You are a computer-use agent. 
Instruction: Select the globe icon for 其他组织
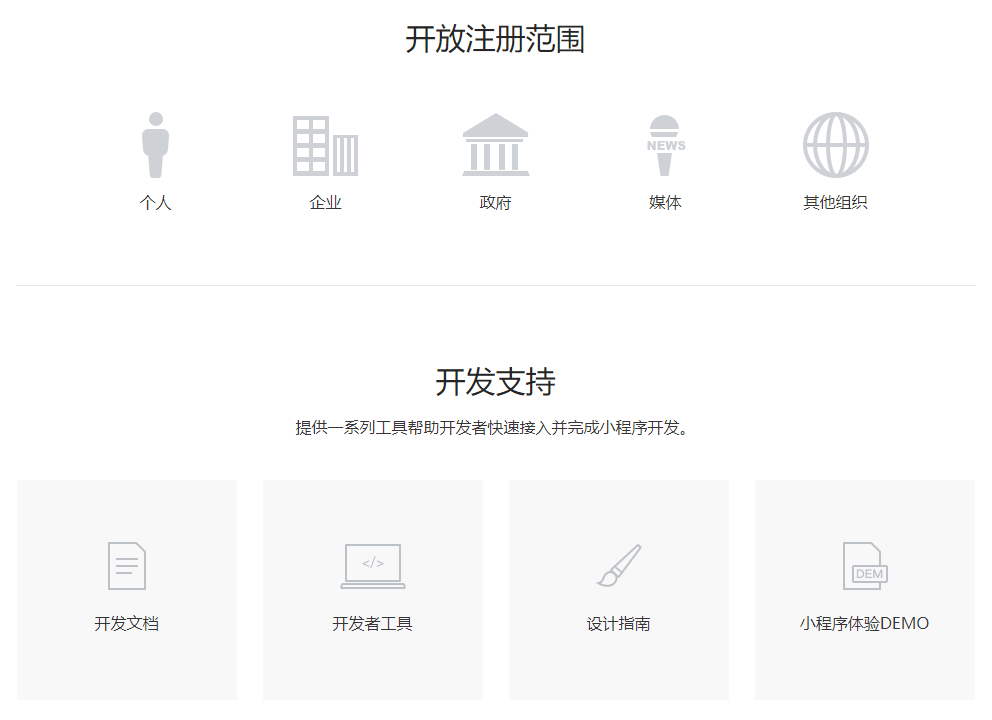(835, 145)
